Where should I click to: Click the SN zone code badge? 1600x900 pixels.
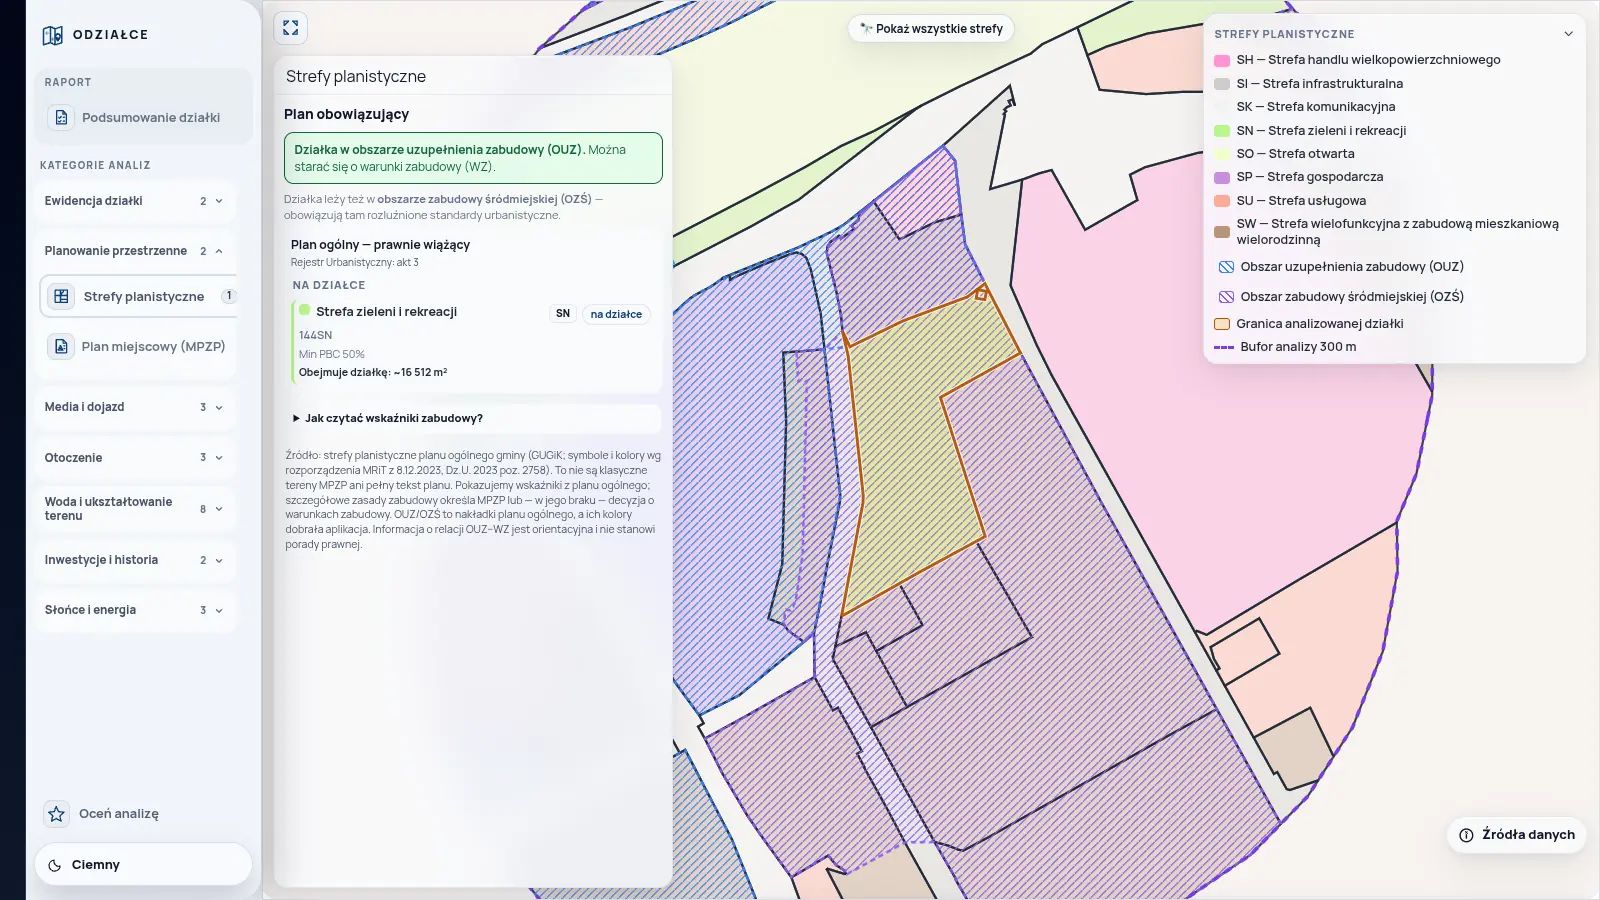pyautogui.click(x=563, y=314)
